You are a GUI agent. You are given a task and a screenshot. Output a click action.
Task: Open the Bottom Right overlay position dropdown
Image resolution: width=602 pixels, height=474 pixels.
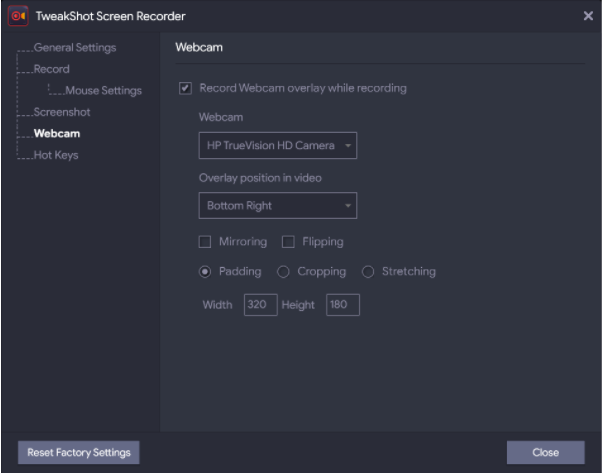278,206
